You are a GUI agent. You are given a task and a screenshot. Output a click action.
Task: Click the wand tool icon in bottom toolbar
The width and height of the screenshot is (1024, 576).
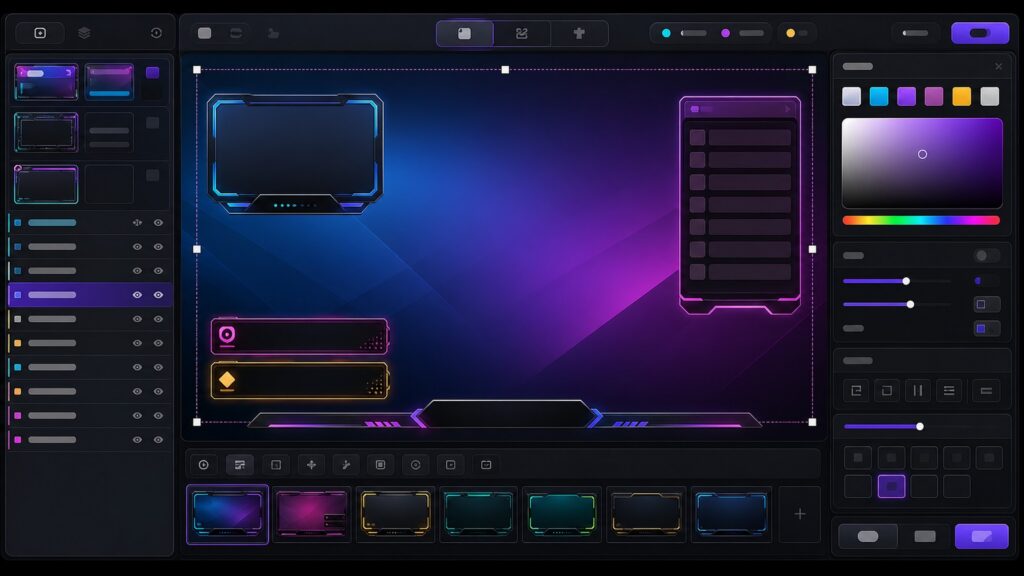(346, 464)
